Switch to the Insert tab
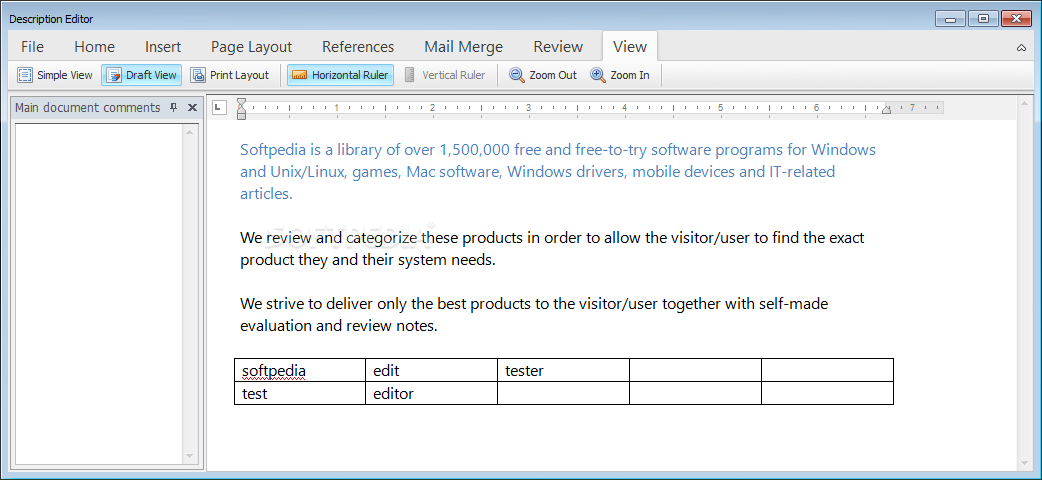The width and height of the screenshot is (1042, 480). pyautogui.click(x=163, y=47)
